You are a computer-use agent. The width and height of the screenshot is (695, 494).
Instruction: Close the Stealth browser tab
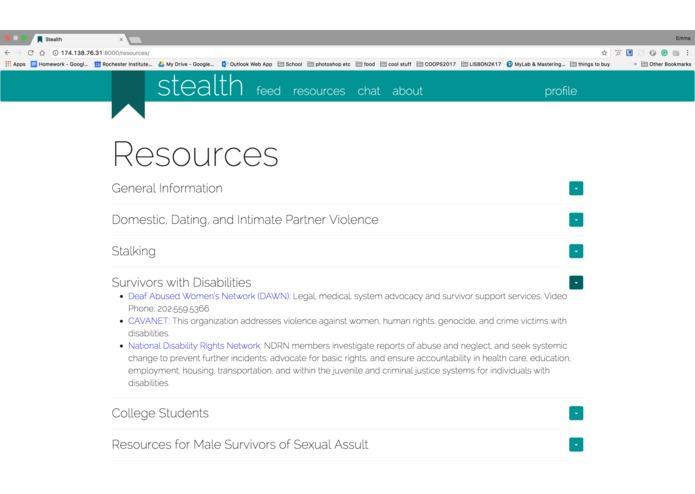(x=121, y=39)
